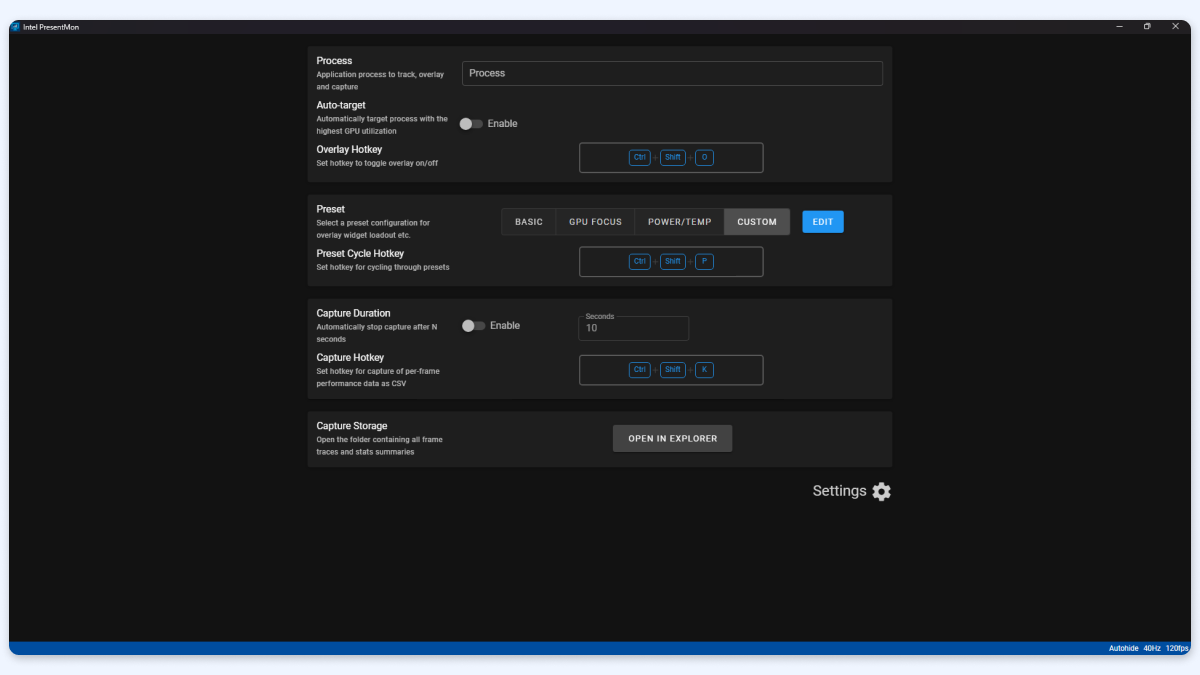
Task: Click the "Auto-target" heading
Action: [341, 105]
